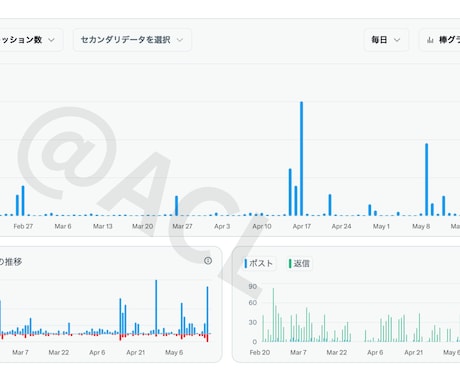Image resolution: width=460 pixels, height=380 pixels.
Task: Click the 'Mar 13' axis label
Action: 103,226
